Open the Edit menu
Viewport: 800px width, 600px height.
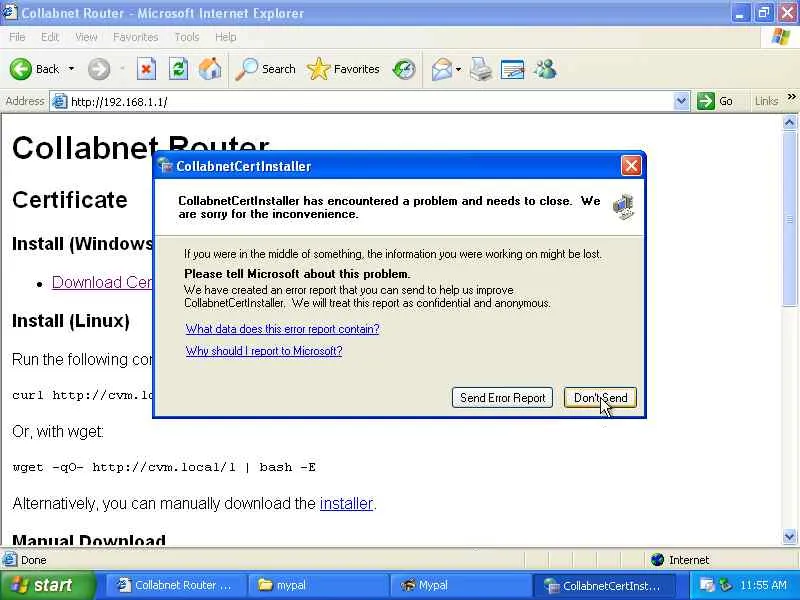click(x=49, y=37)
